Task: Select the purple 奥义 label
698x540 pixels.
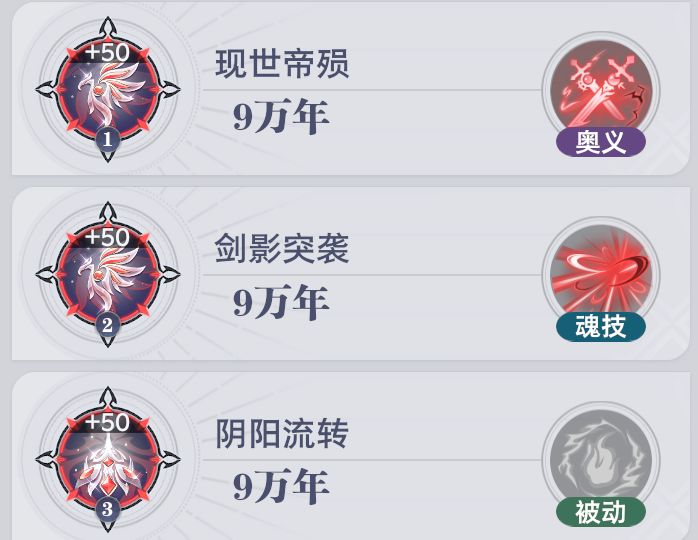Action: [x=601, y=142]
